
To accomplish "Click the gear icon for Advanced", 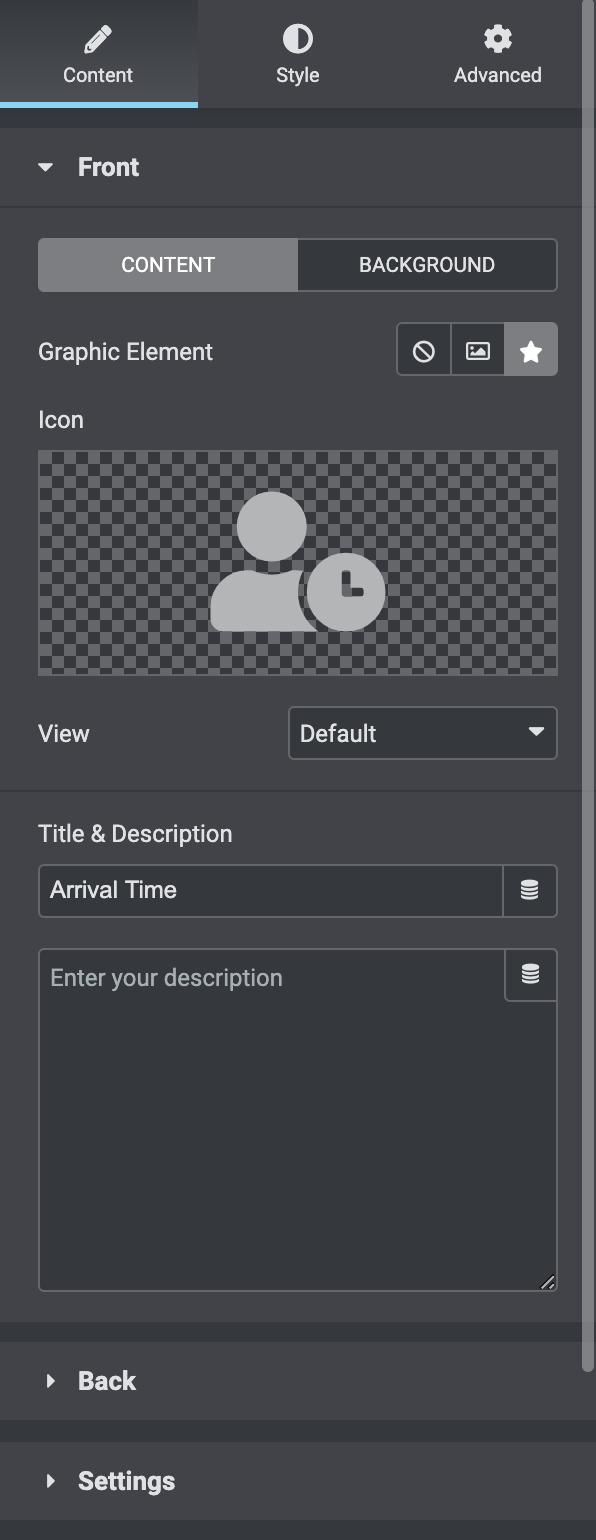I will [x=497, y=39].
